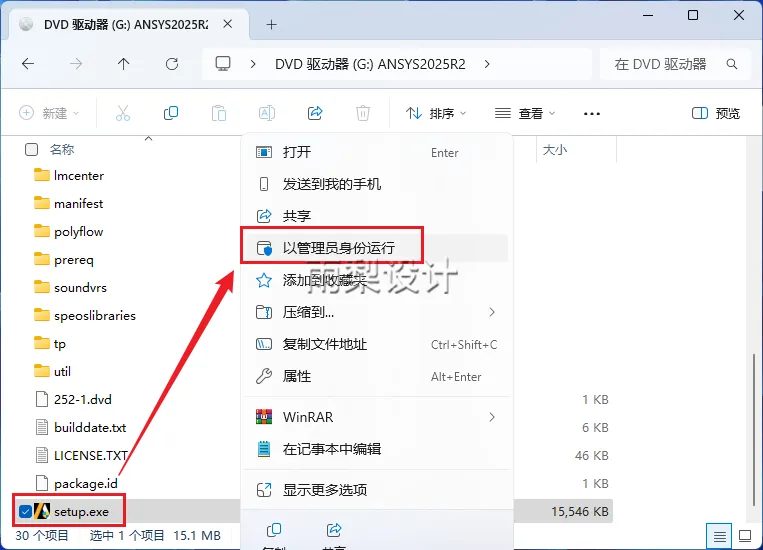Choose 添加到收藏夹 in context menu
Image resolution: width=763 pixels, height=550 pixels.
[x=377, y=280]
